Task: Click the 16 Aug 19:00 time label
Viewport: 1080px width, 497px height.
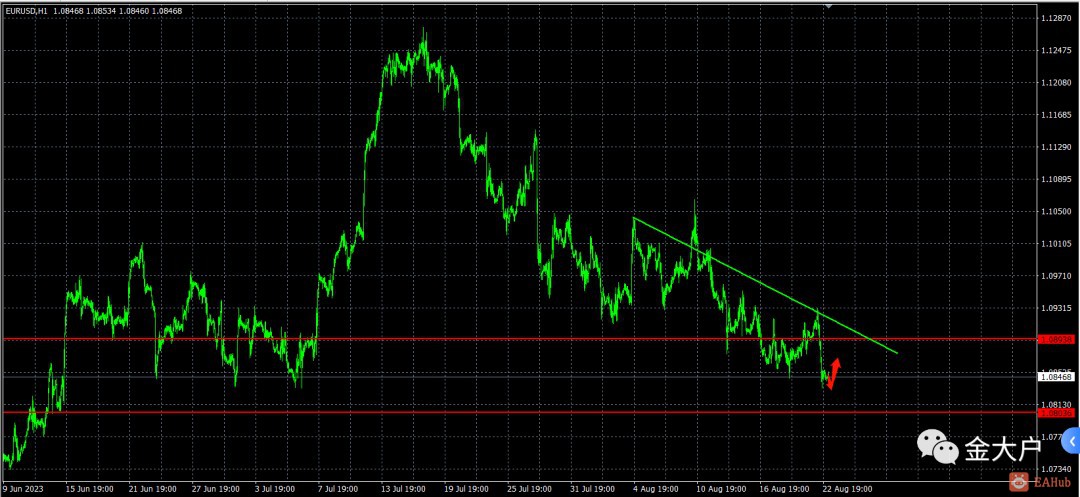Action: click(785, 489)
